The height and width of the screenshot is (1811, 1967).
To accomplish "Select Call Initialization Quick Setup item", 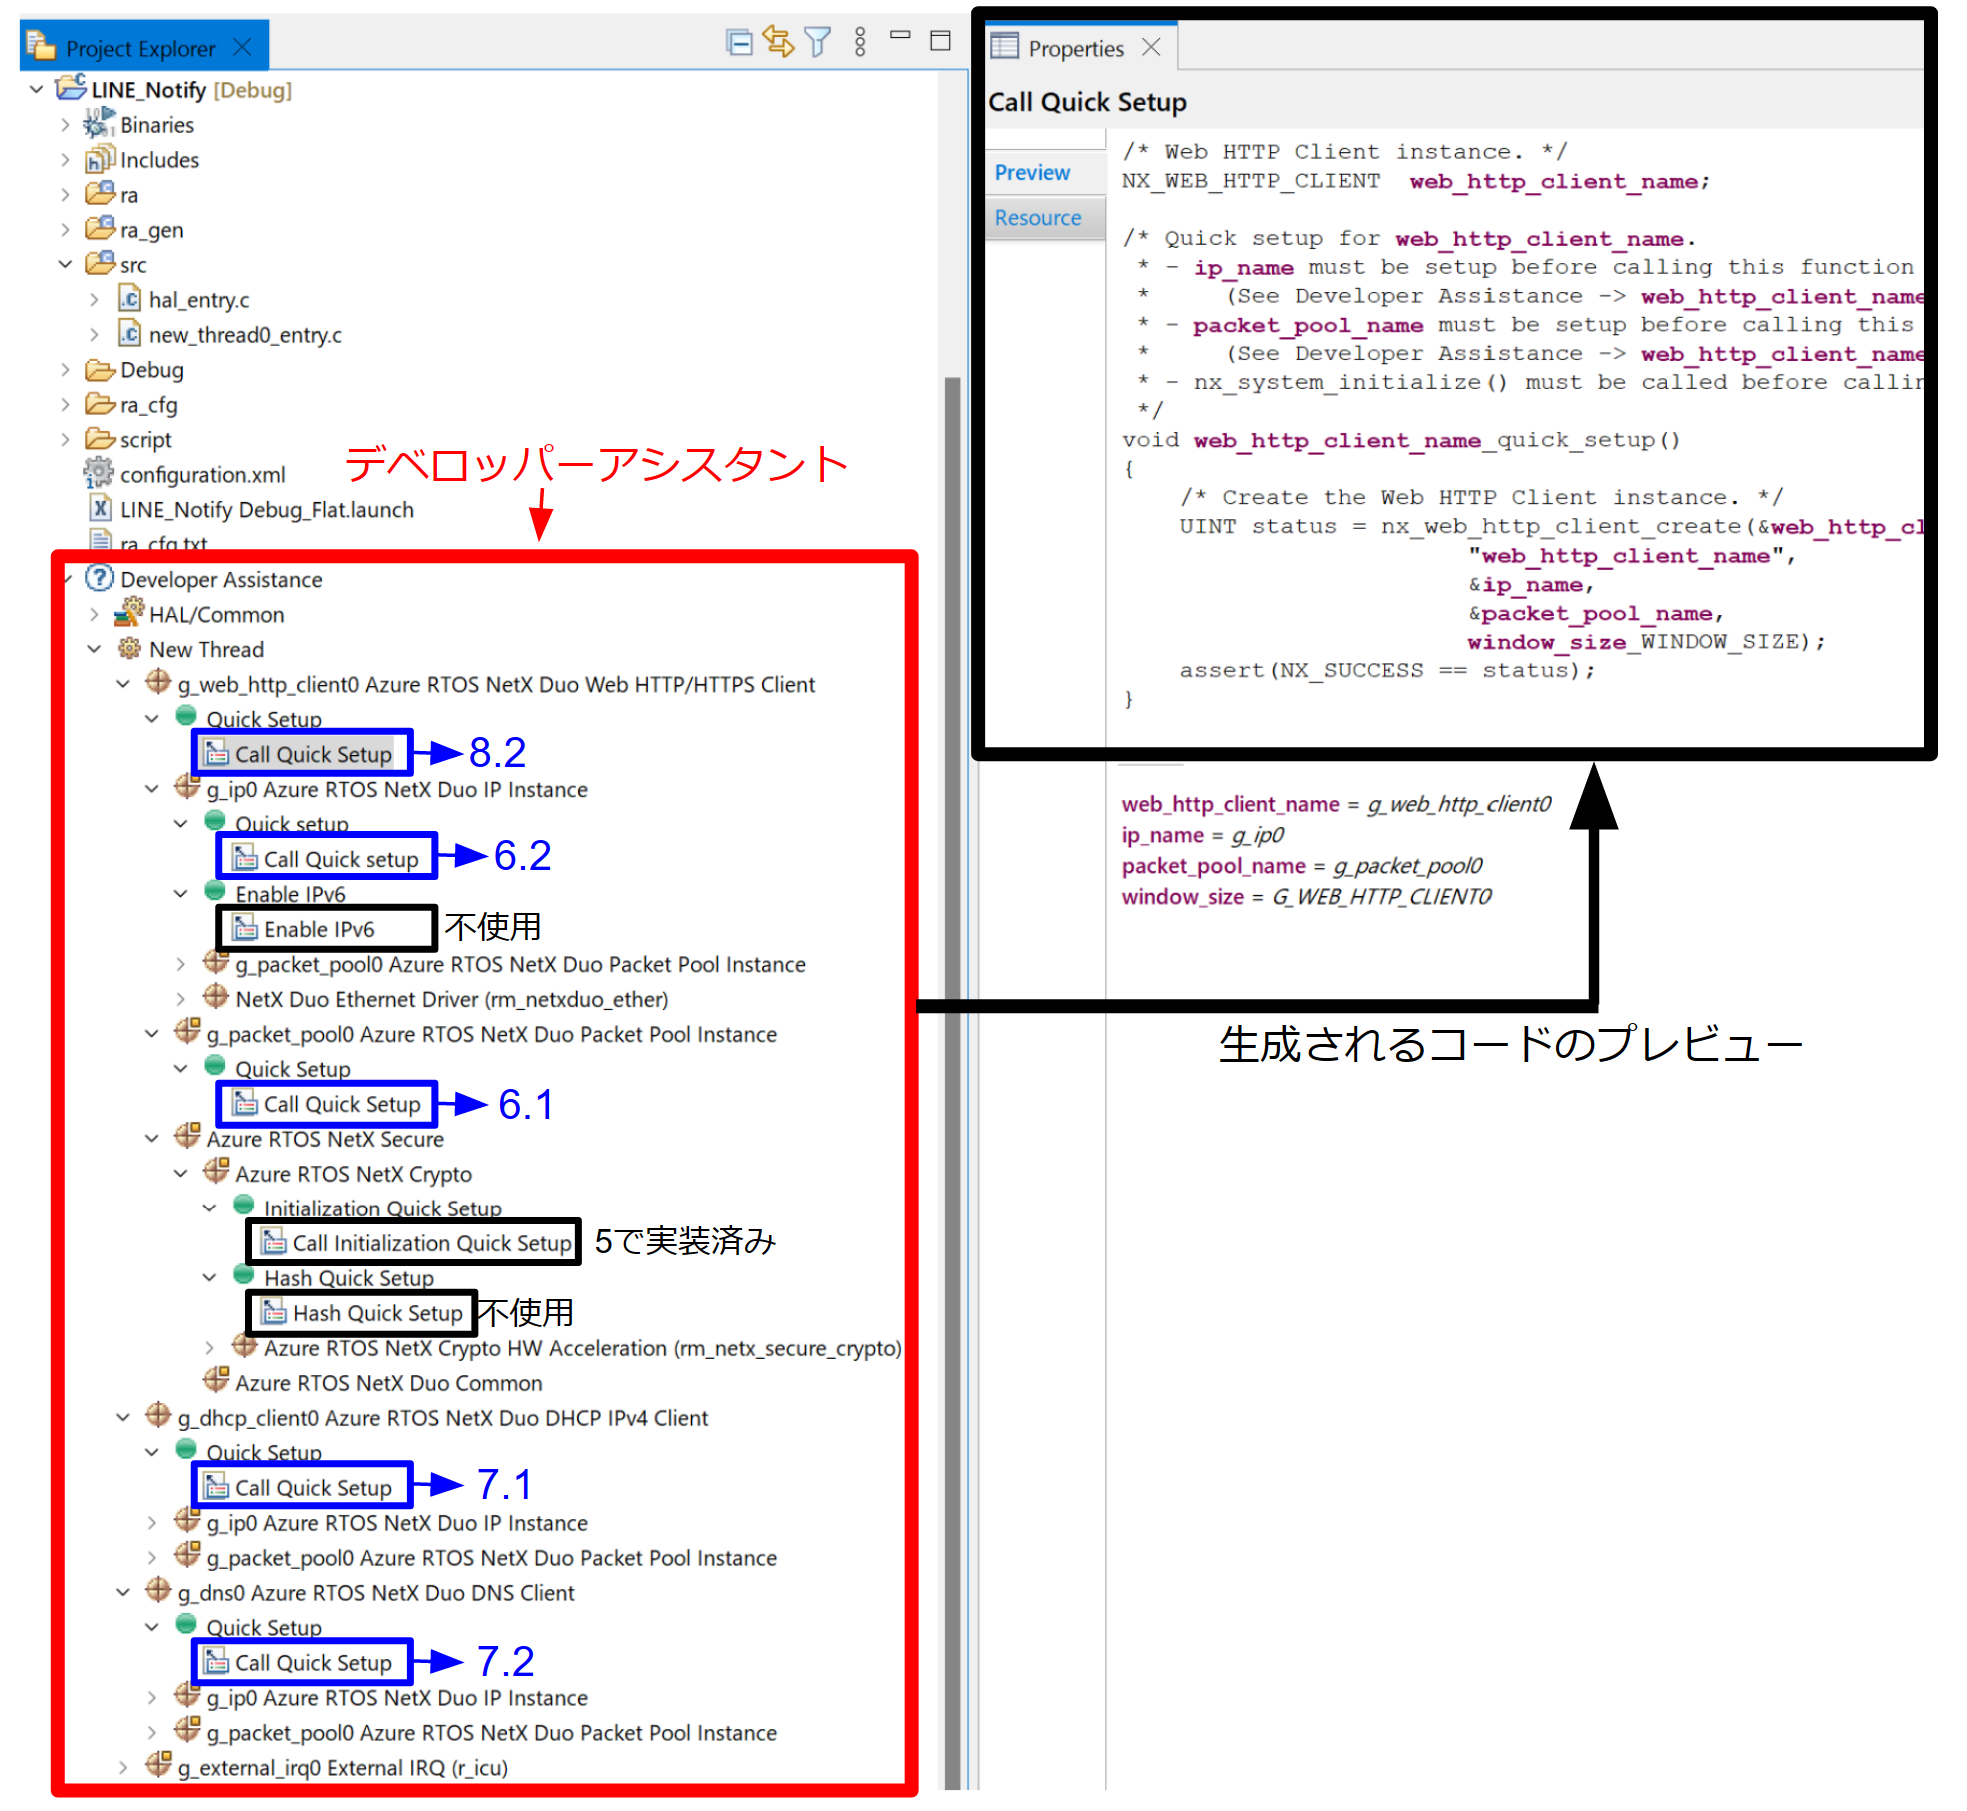I will [x=431, y=1243].
